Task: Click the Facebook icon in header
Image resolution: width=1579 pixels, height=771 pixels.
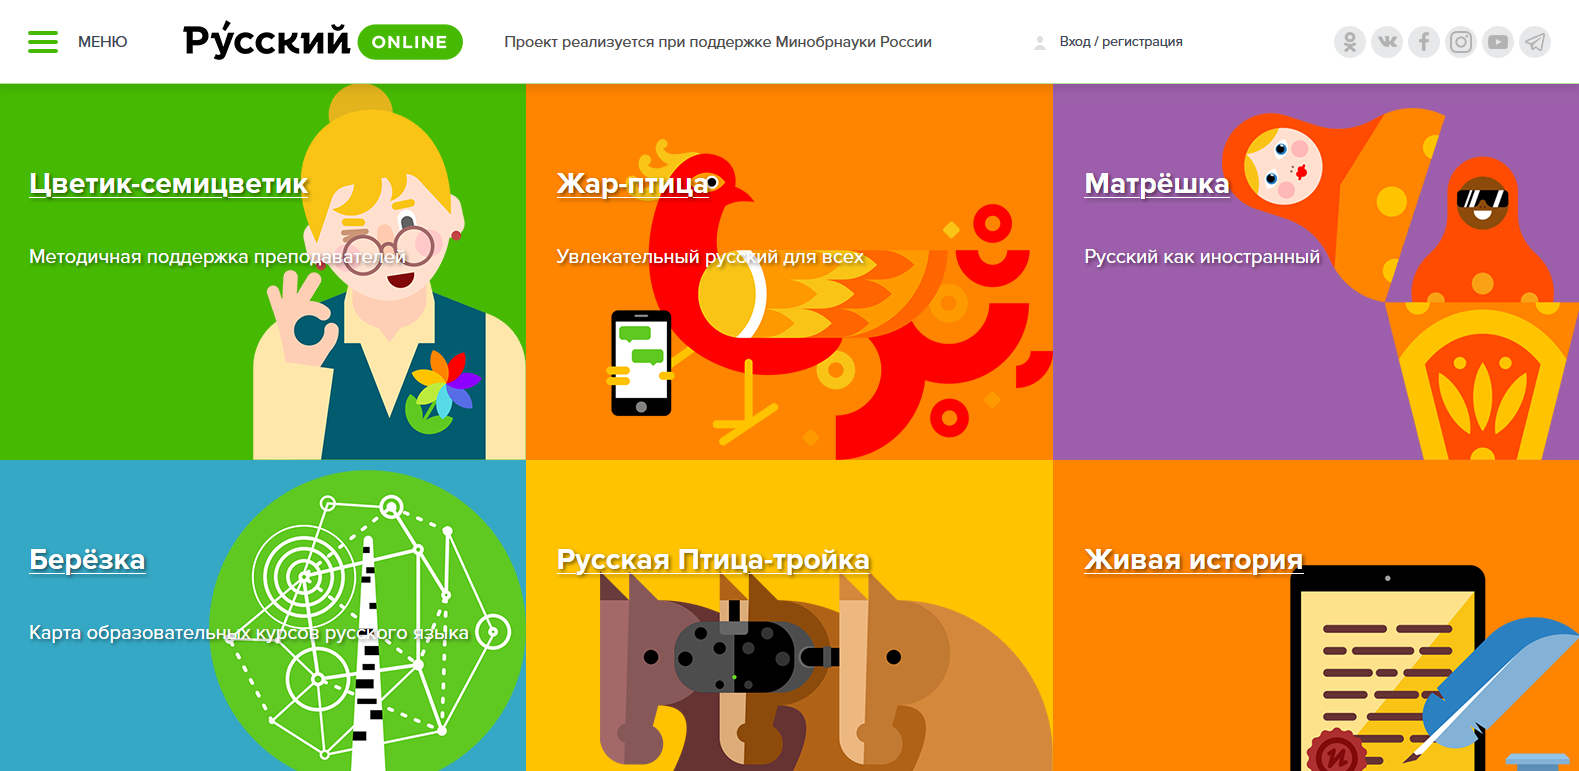Action: pyautogui.click(x=1424, y=42)
